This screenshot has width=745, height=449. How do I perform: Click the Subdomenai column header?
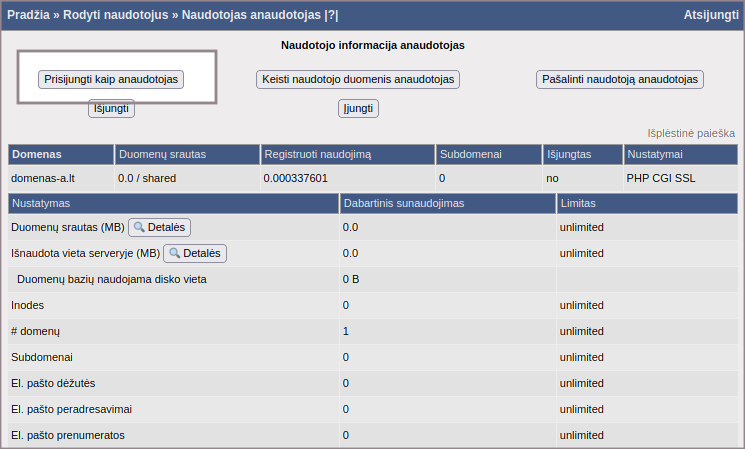(470, 155)
